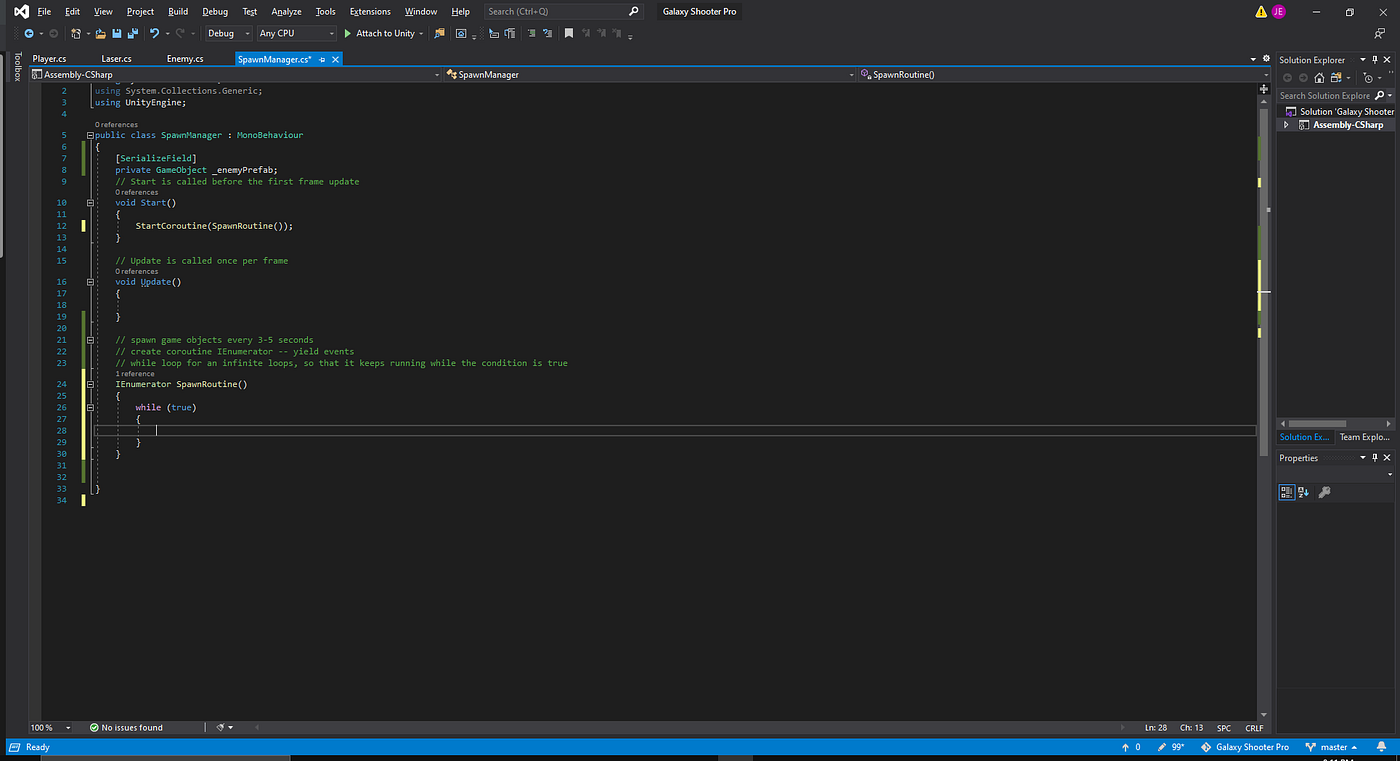Click the pencil pending changes 99* indicator
Image resolution: width=1400 pixels, height=761 pixels.
(1170, 747)
